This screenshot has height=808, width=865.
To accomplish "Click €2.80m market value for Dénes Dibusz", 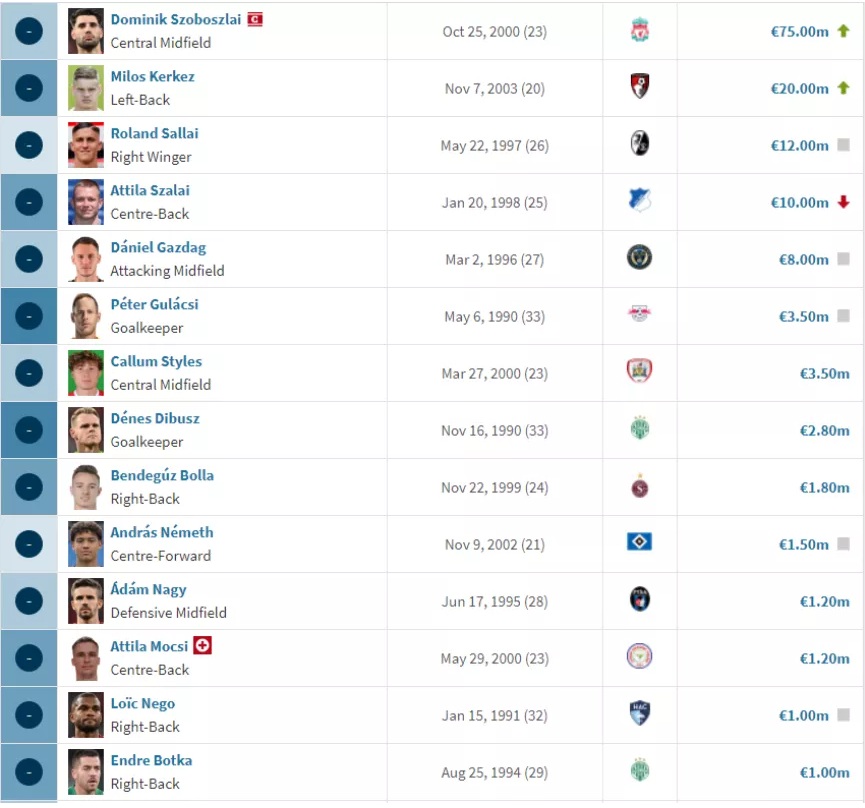I will tap(824, 430).
